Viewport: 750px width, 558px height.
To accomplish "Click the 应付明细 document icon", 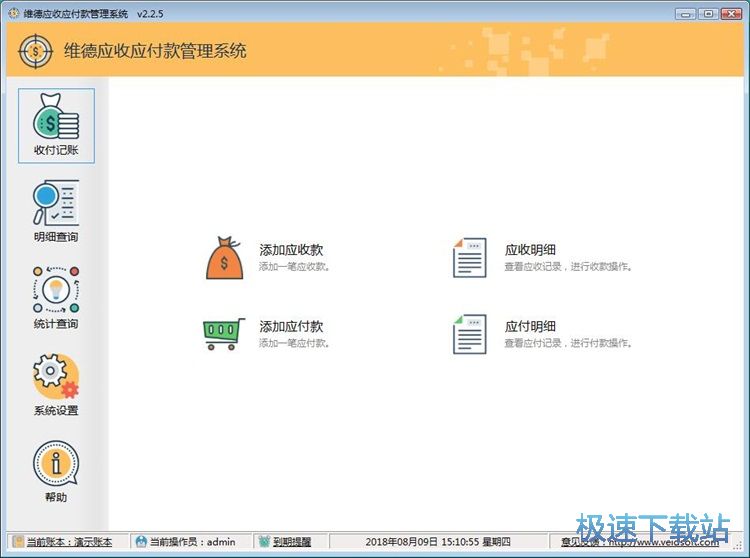I will (x=469, y=334).
